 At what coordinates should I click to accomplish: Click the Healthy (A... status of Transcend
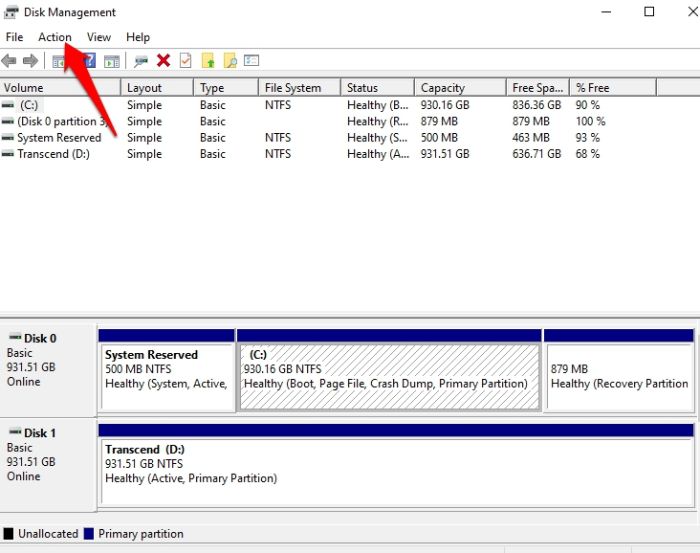(x=378, y=154)
